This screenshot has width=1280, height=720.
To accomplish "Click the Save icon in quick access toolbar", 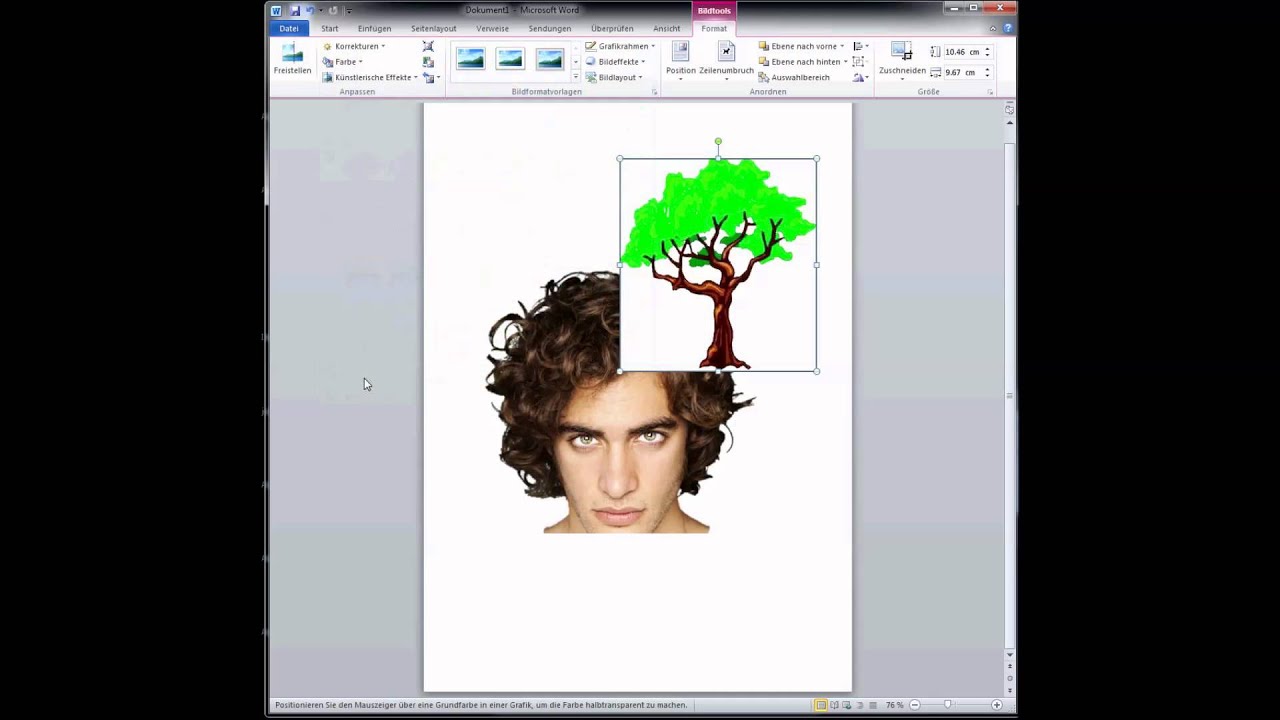I will coord(295,10).
